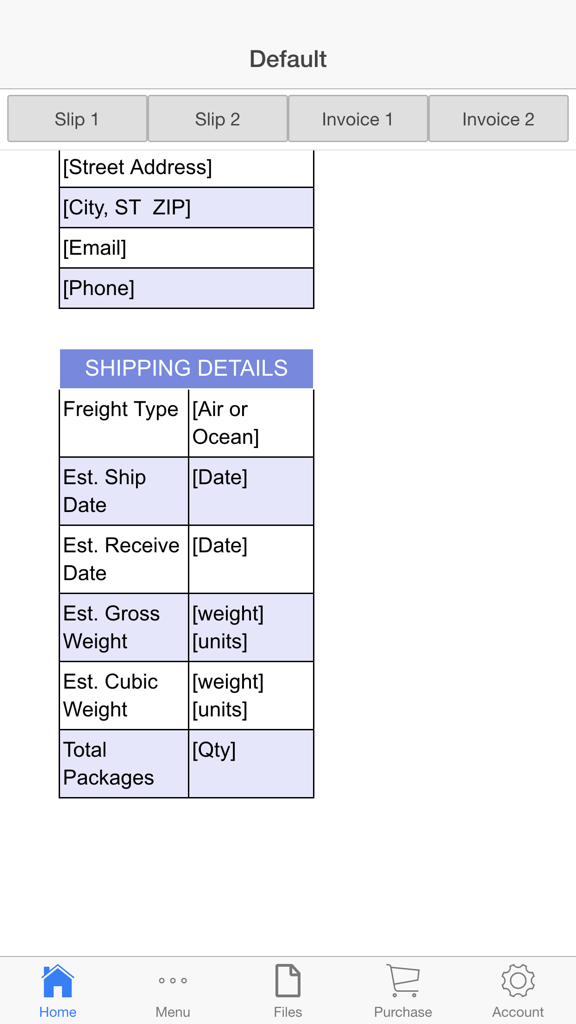Select the Email placeholder field

(x=186, y=248)
